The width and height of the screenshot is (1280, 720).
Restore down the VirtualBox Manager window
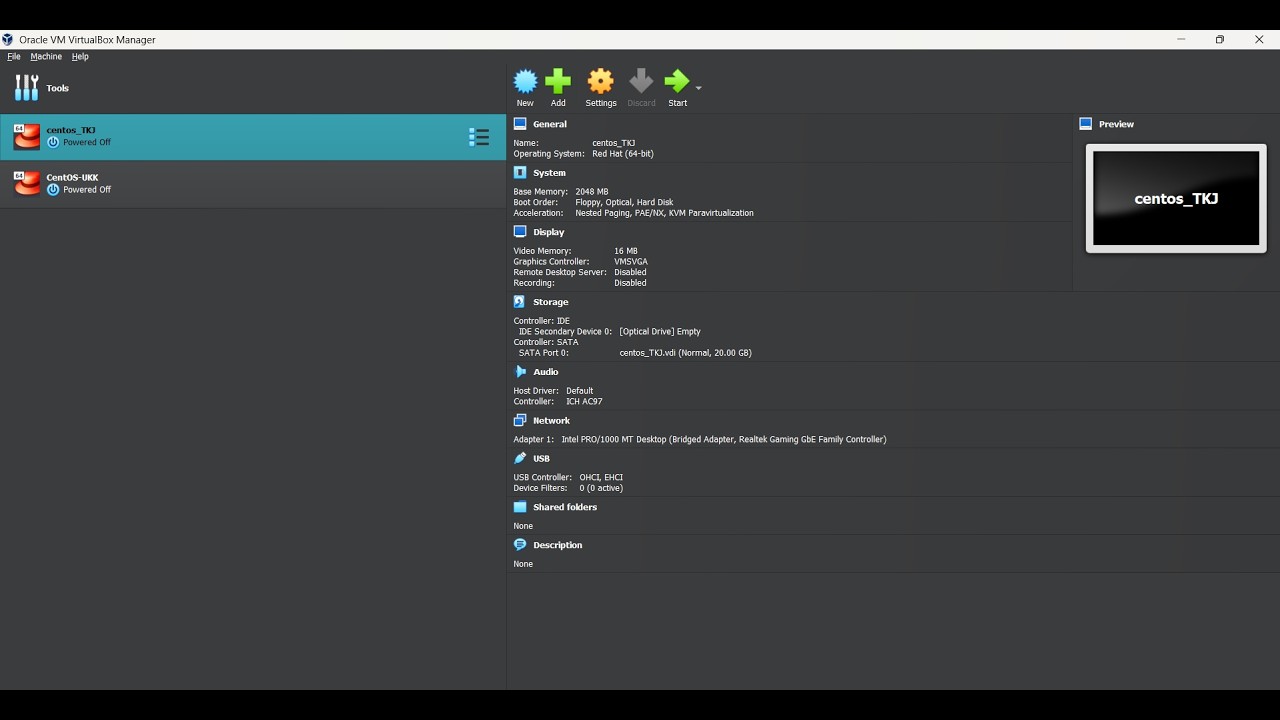pos(1220,40)
